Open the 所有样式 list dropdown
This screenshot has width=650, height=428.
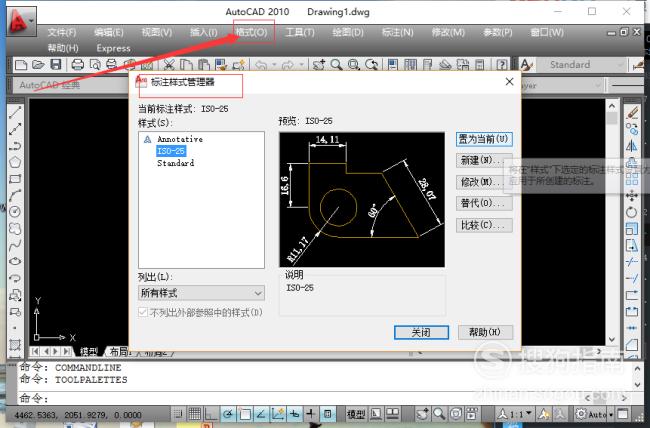[x=201, y=293]
